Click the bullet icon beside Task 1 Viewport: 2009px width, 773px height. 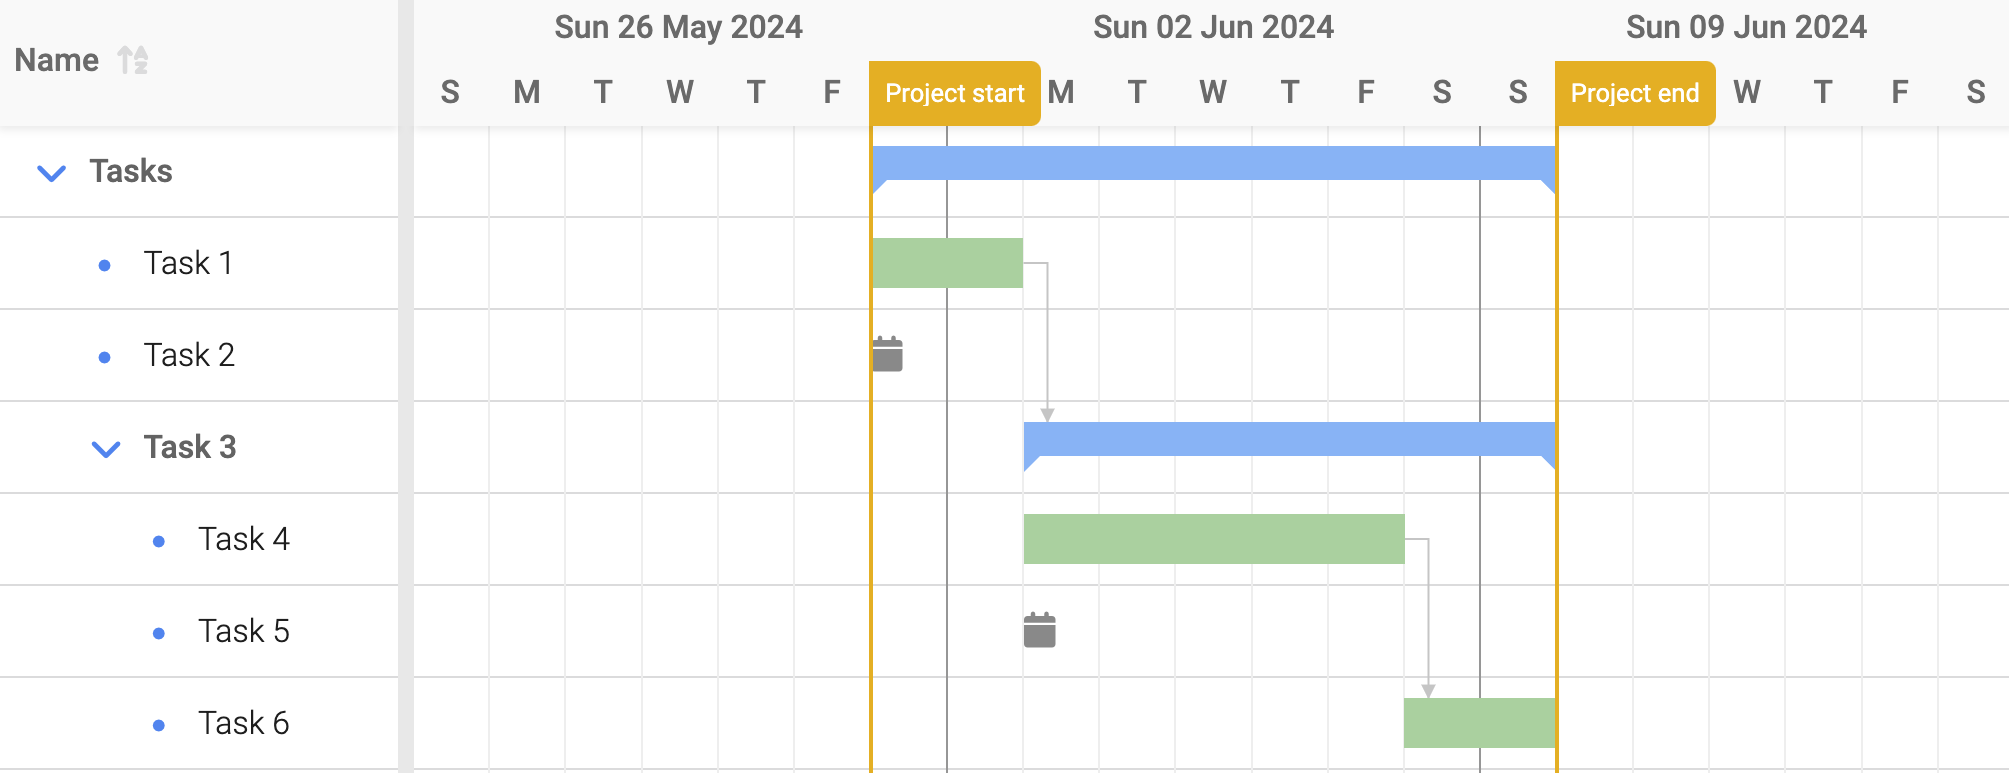point(105,265)
